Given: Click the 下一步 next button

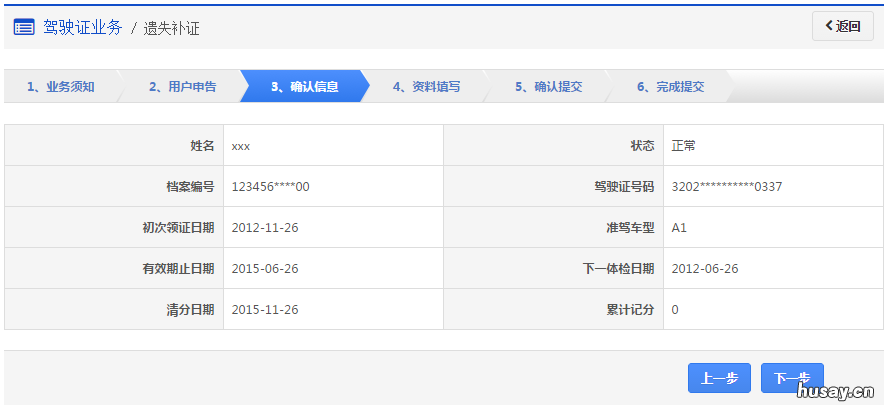Looking at the screenshot, I should click(792, 378).
